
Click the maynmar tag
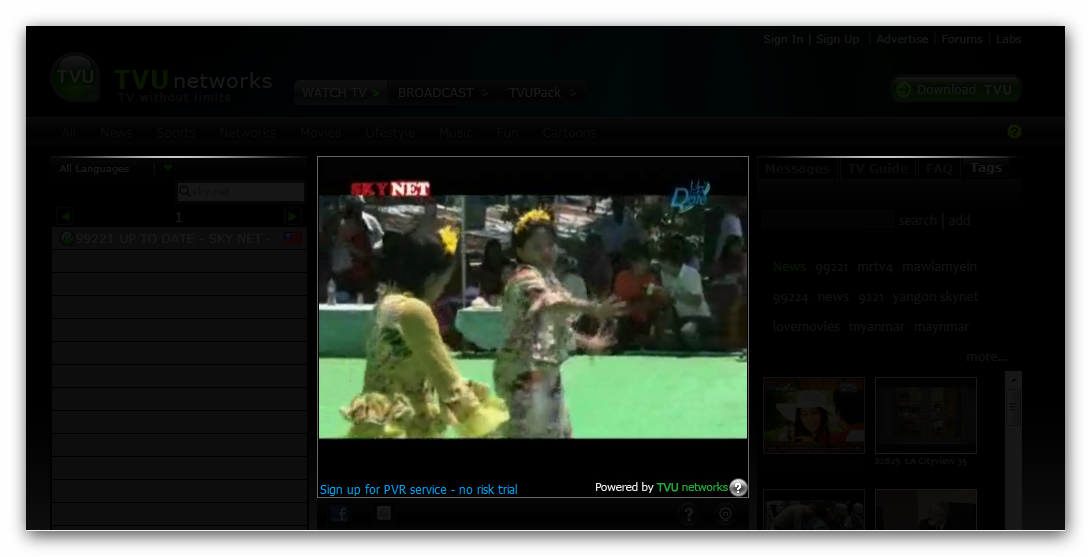[x=941, y=327]
